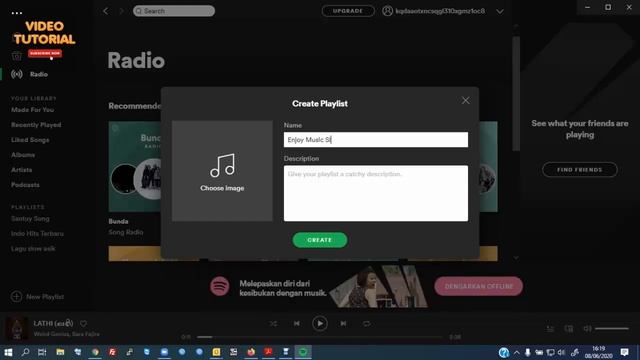The width and height of the screenshot is (640, 360).
Task: Open the Lagu slow asik playlist
Action: [x=33, y=249]
